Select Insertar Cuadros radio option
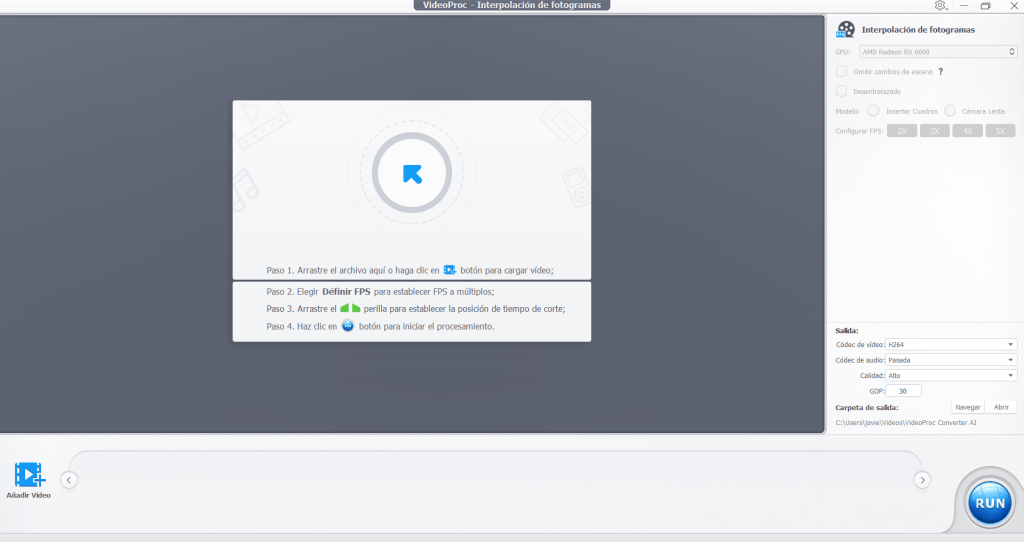Image resolution: width=1024 pixels, height=542 pixels. click(x=873, y=111)
